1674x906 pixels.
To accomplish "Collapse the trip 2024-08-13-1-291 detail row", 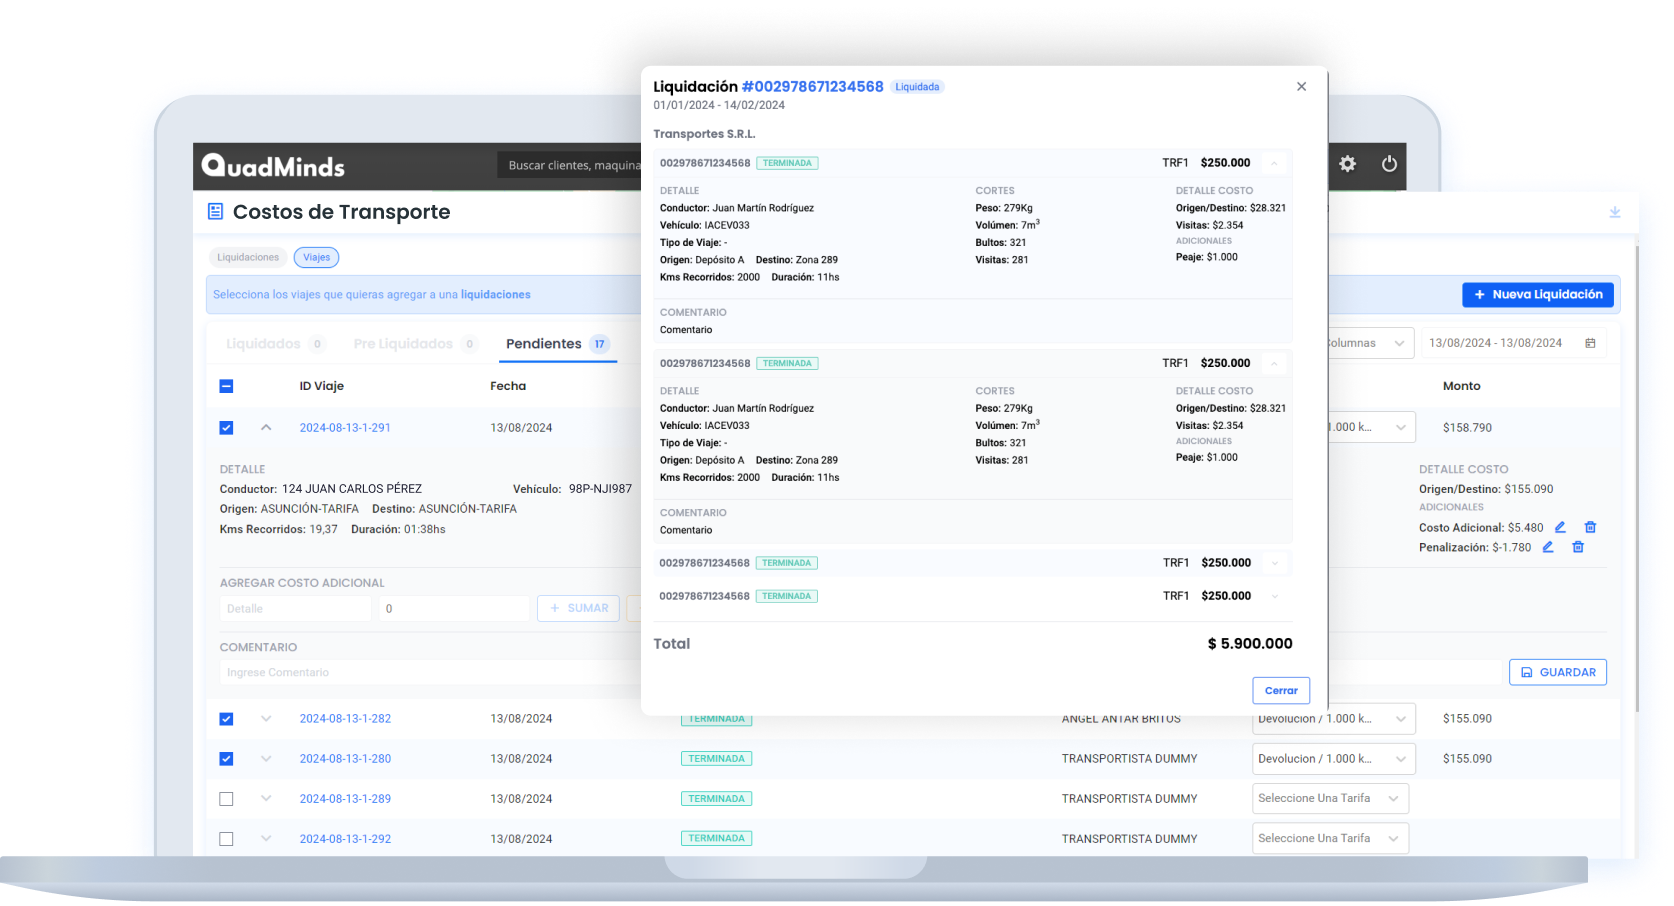I will pos(266,427).
